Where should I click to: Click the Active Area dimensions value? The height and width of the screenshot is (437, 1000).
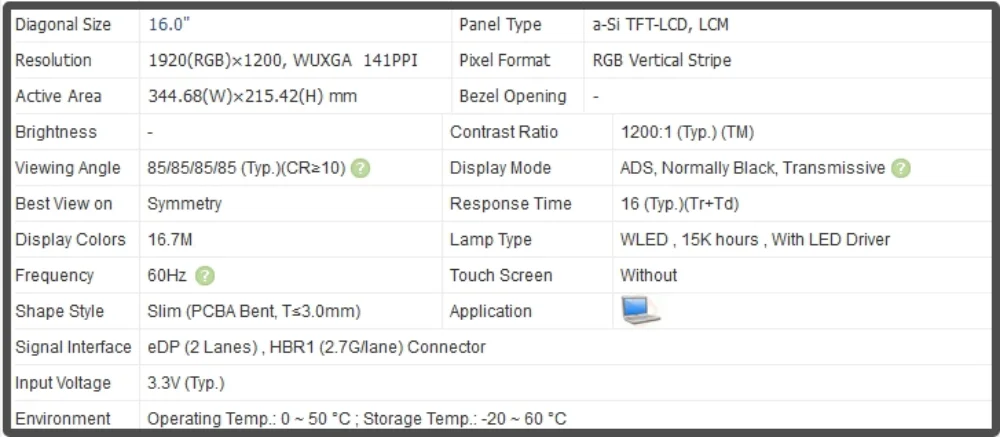tap(253, 96)
